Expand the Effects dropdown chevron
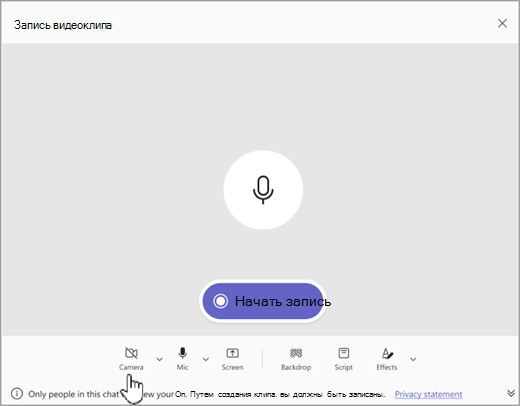 click(413, 359)
